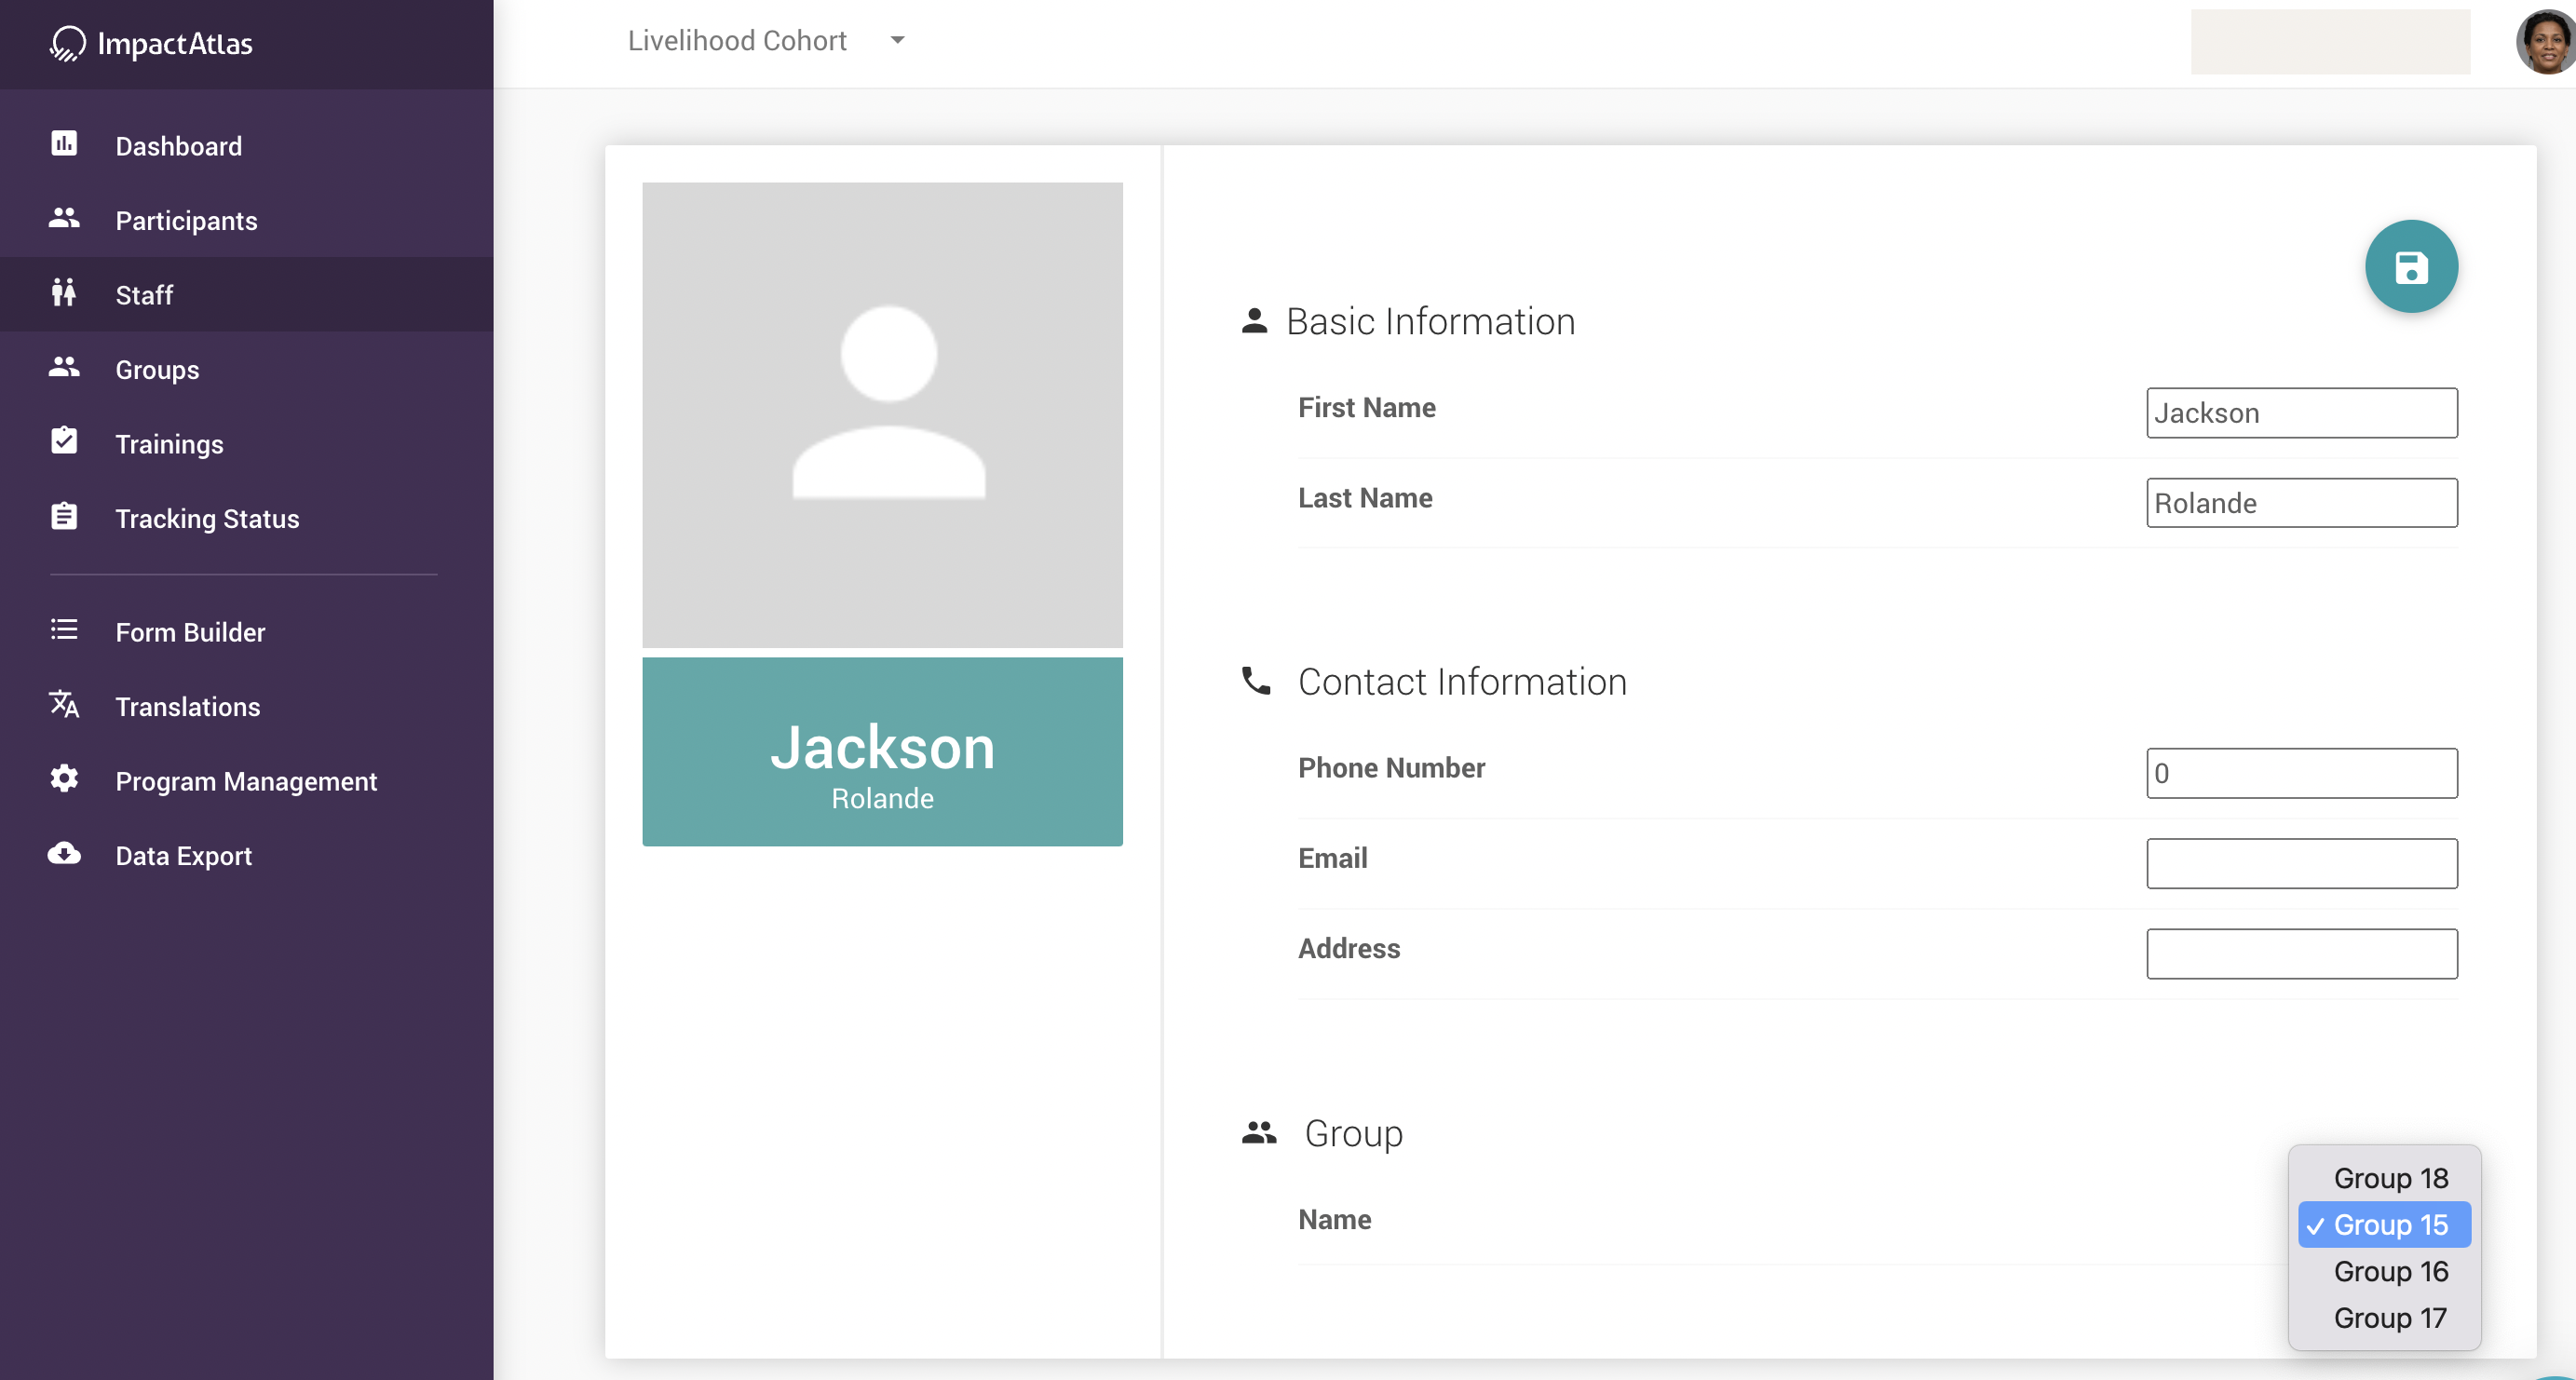Choose Group 16 in the group list
This screenshot has width=2576, height=1380.
2389,1271
